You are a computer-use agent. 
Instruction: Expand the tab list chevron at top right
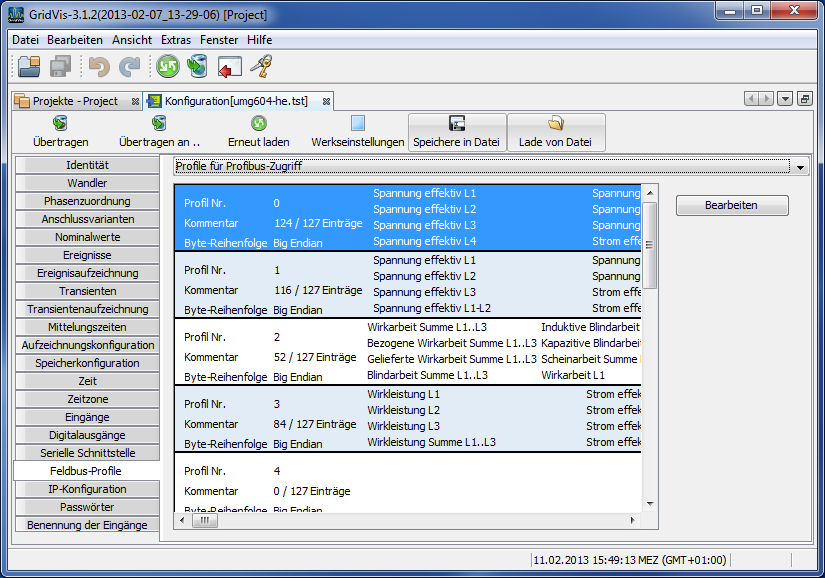coord(785,101)
